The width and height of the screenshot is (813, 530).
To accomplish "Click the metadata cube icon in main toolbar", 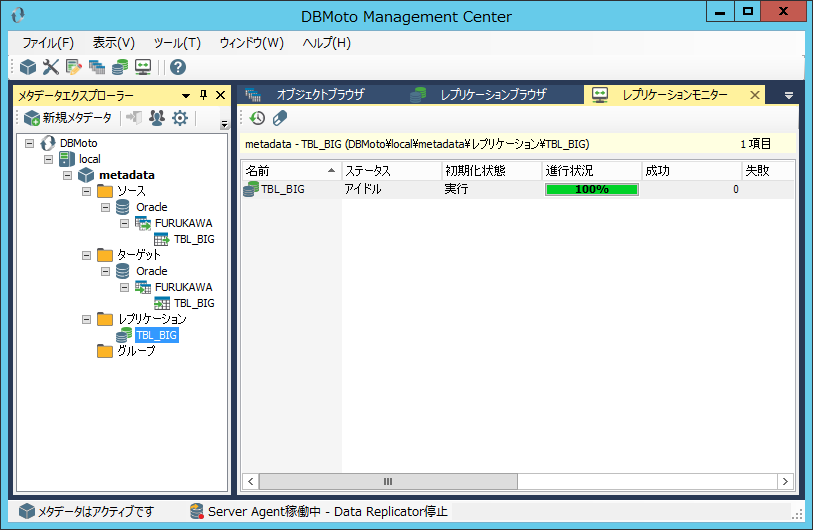I will coord(28,67).
